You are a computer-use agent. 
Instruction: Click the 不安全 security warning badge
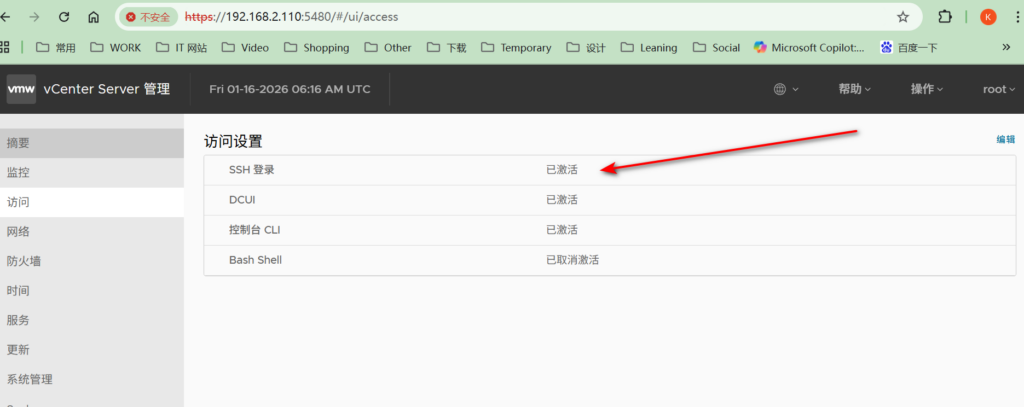pos(147,17)
